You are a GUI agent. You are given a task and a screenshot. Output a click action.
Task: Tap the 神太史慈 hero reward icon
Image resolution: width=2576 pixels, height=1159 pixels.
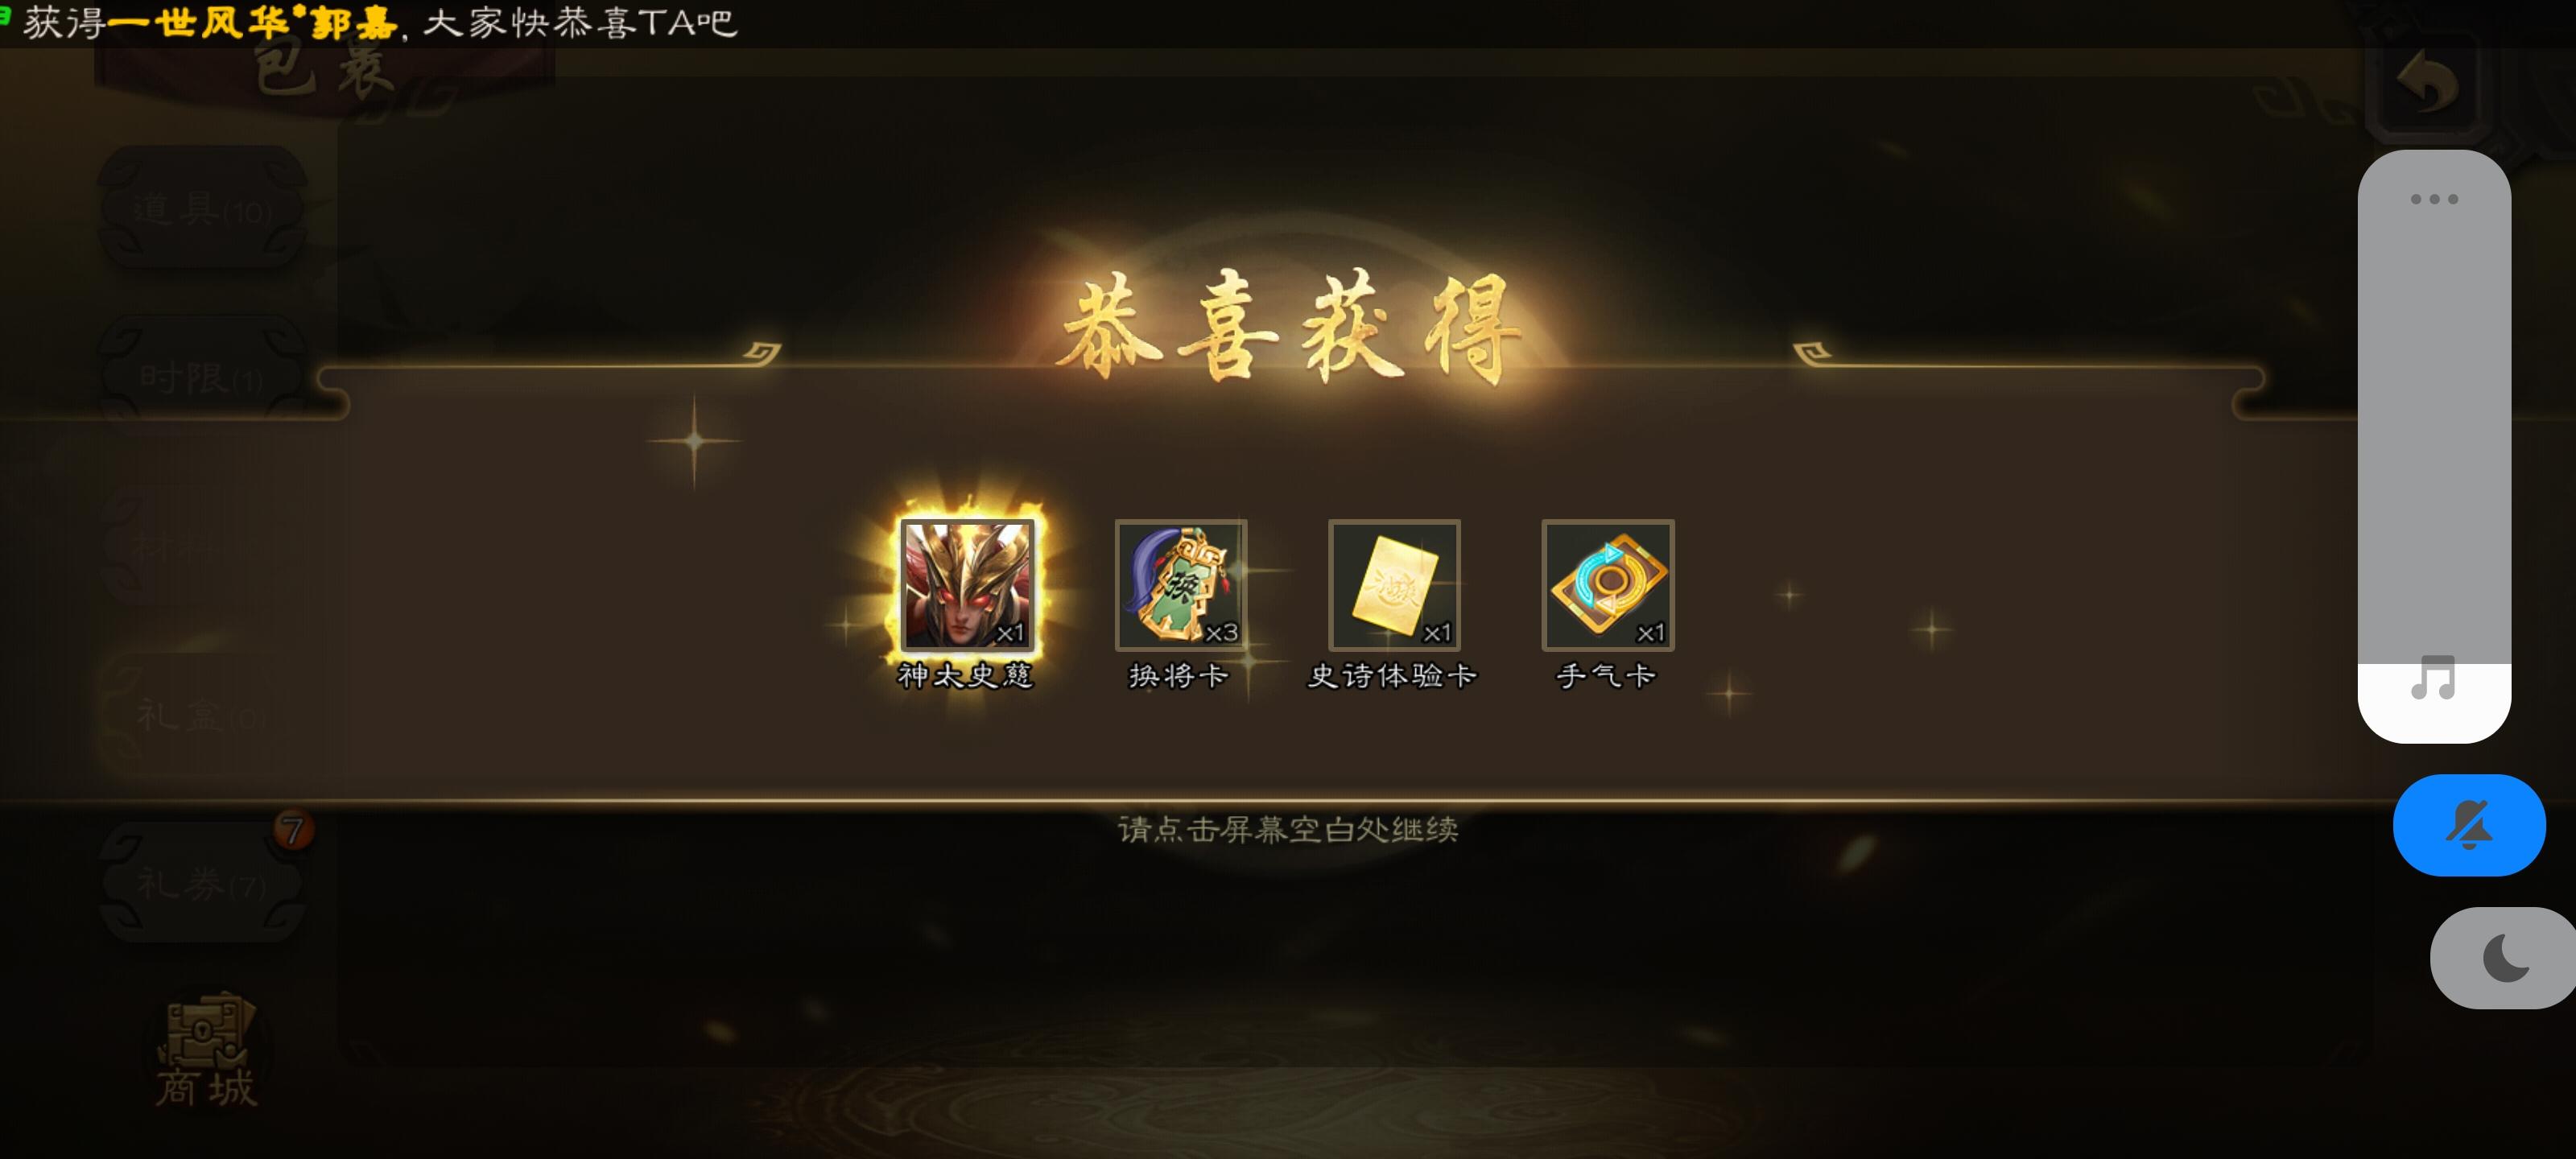pos(967,585)
